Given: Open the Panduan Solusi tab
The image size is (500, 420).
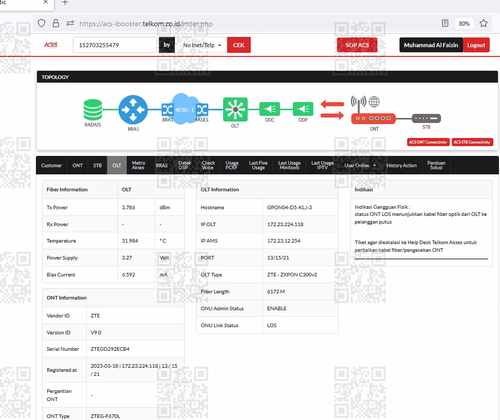Looking at the screenshot, I should [x=436, y=165].
